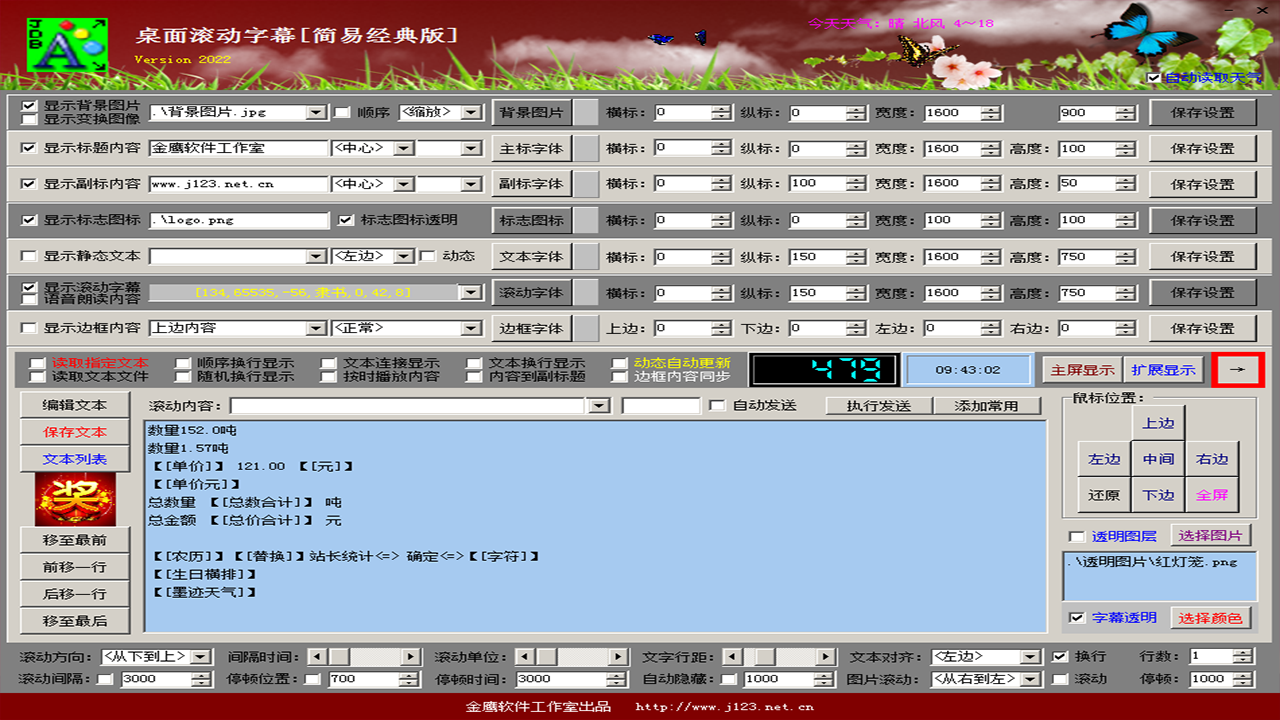Switch to 主屏显示 display mode
The image size is (1280, 720).
[1081, 370]
